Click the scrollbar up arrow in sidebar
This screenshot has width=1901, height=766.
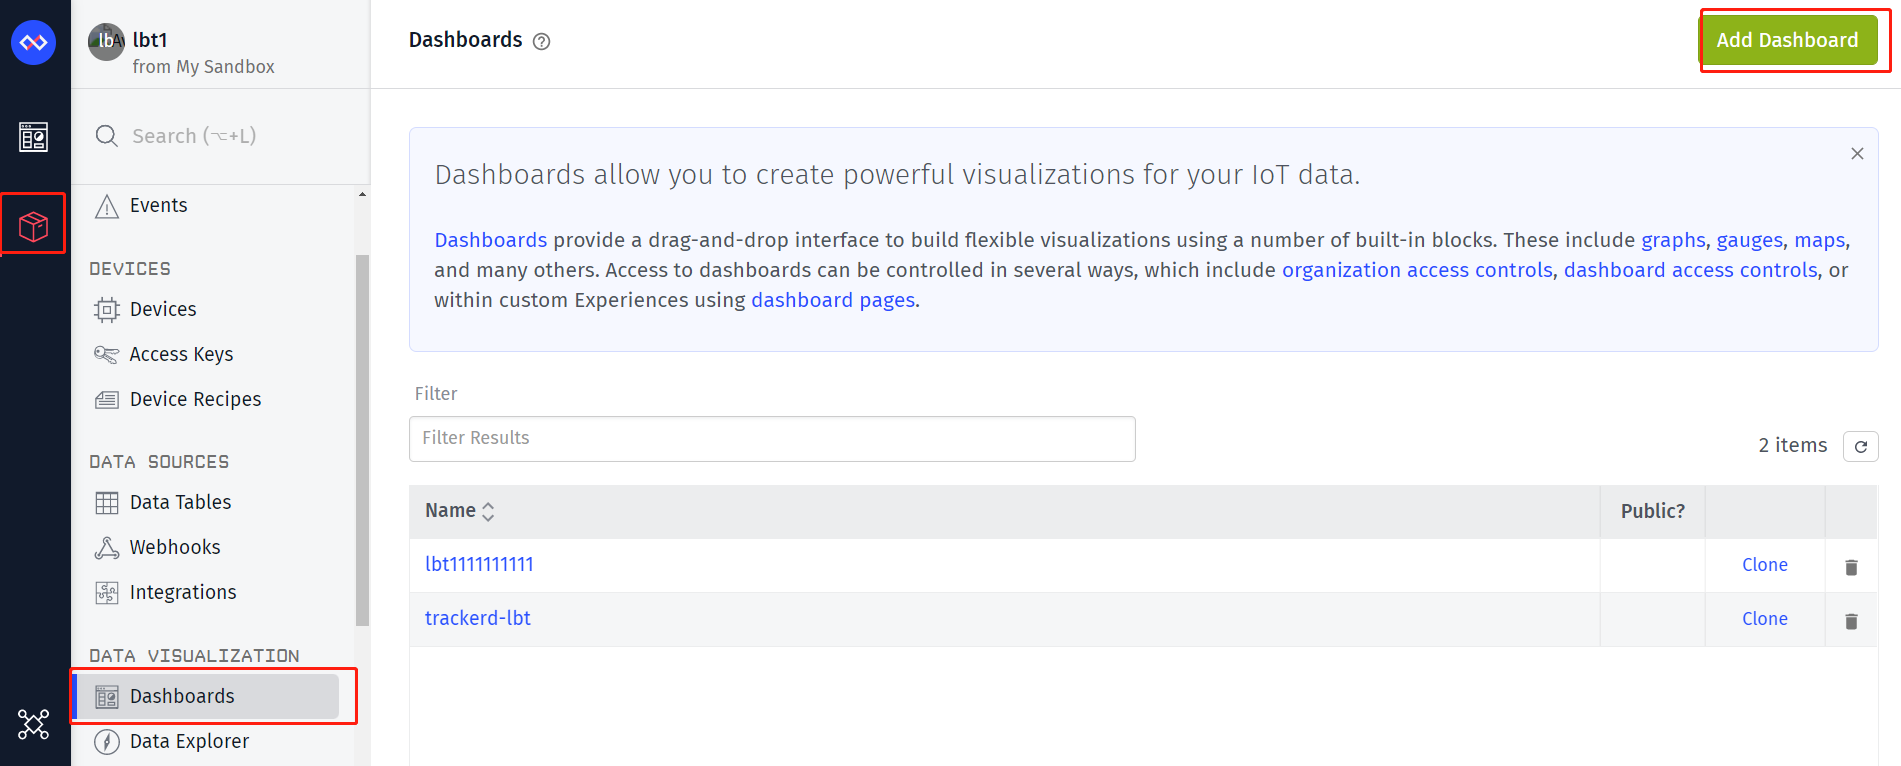pyautogui.click(x=362, y=195)
